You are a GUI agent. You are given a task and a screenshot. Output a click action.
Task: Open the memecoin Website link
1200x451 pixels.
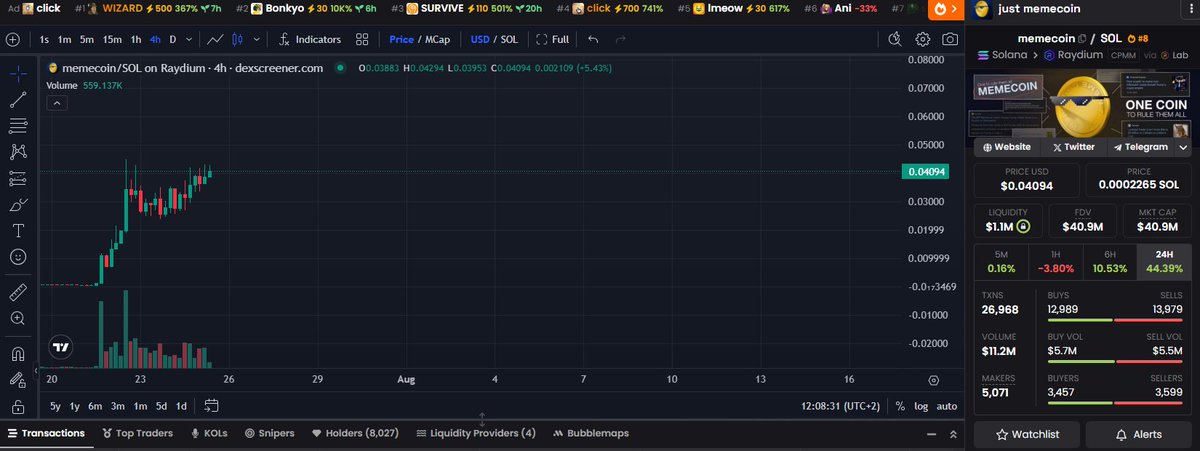[1007, 147]
